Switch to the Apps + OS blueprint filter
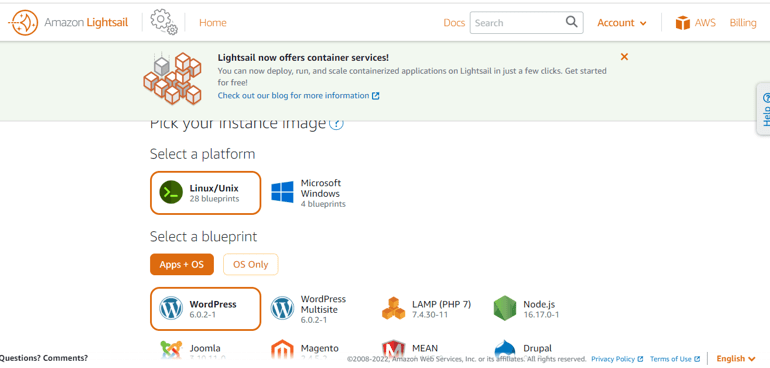This screenshot has width=770, height=368. click(182, 264)
